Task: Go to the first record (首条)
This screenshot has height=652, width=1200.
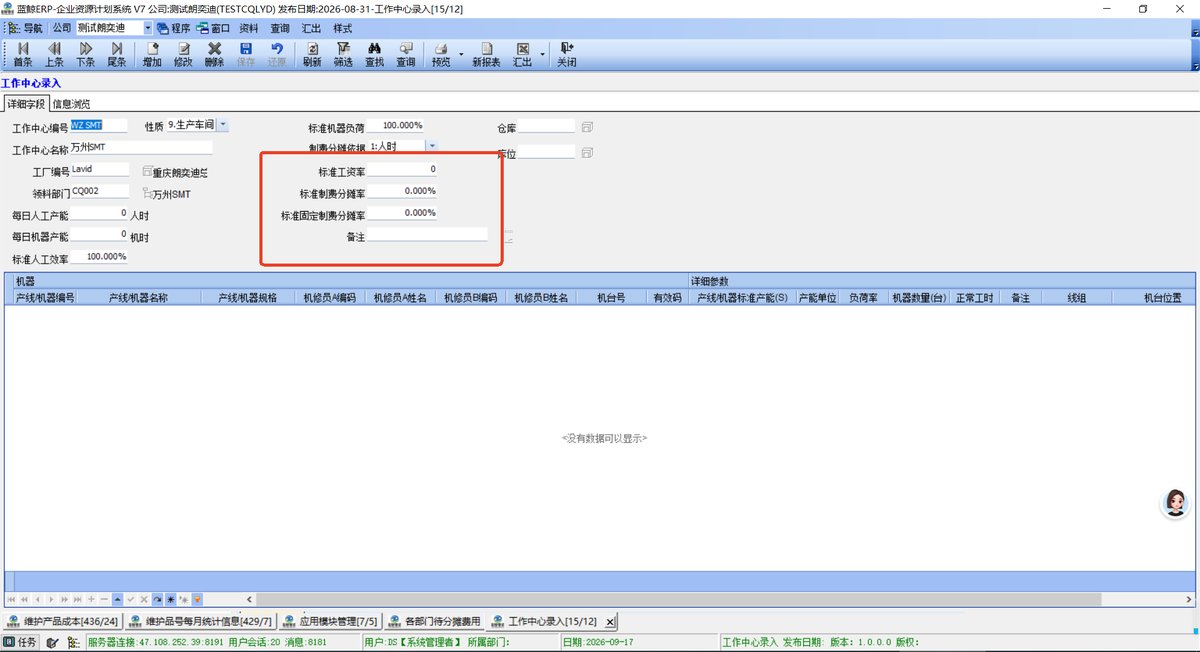Action: point(23,54)
